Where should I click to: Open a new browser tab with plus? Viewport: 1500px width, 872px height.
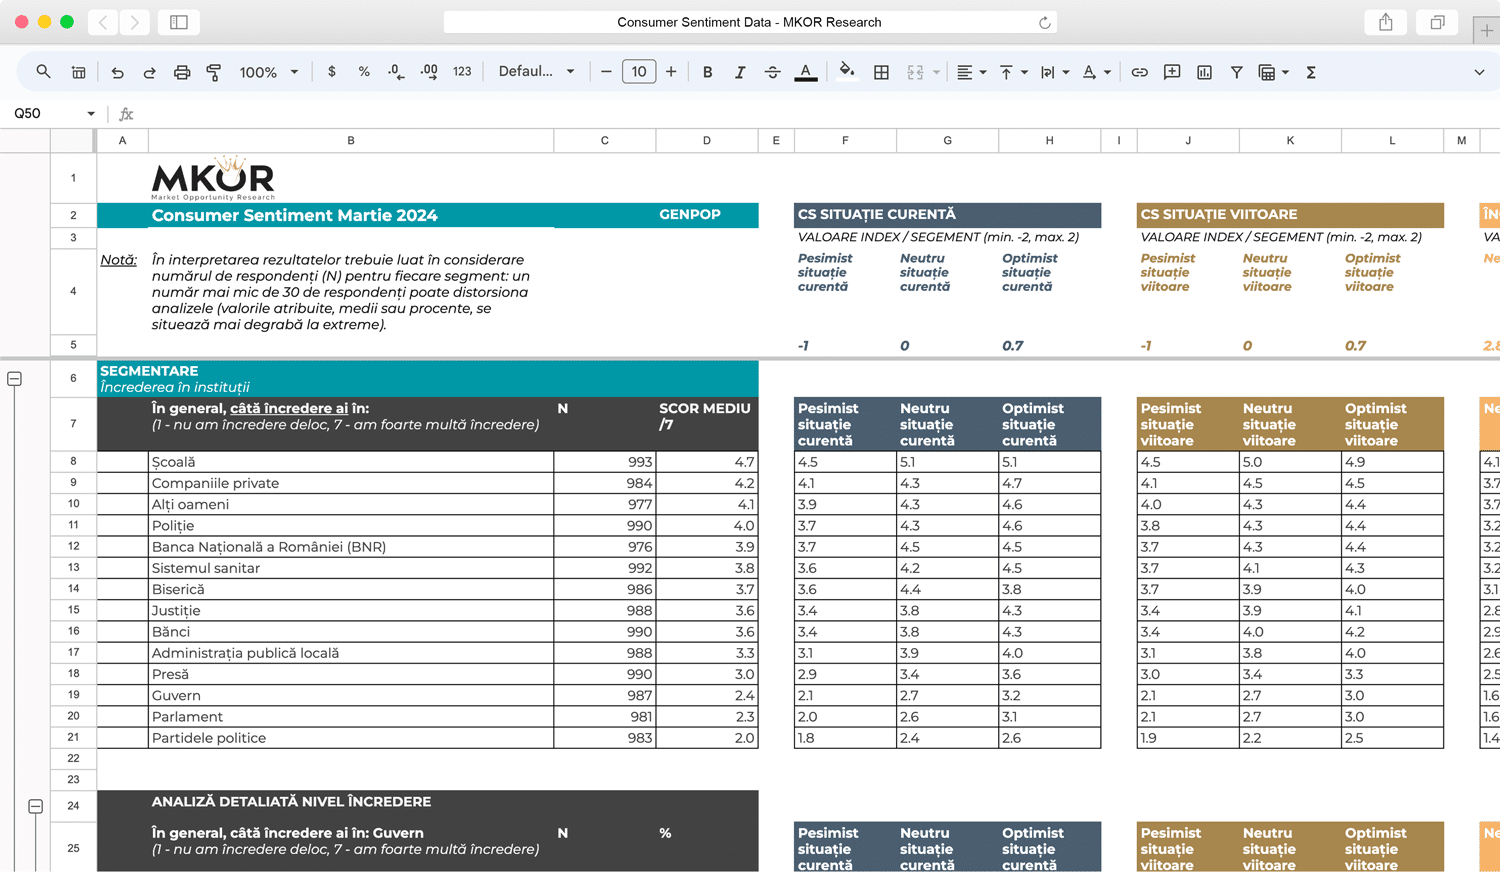[1487, 30]
